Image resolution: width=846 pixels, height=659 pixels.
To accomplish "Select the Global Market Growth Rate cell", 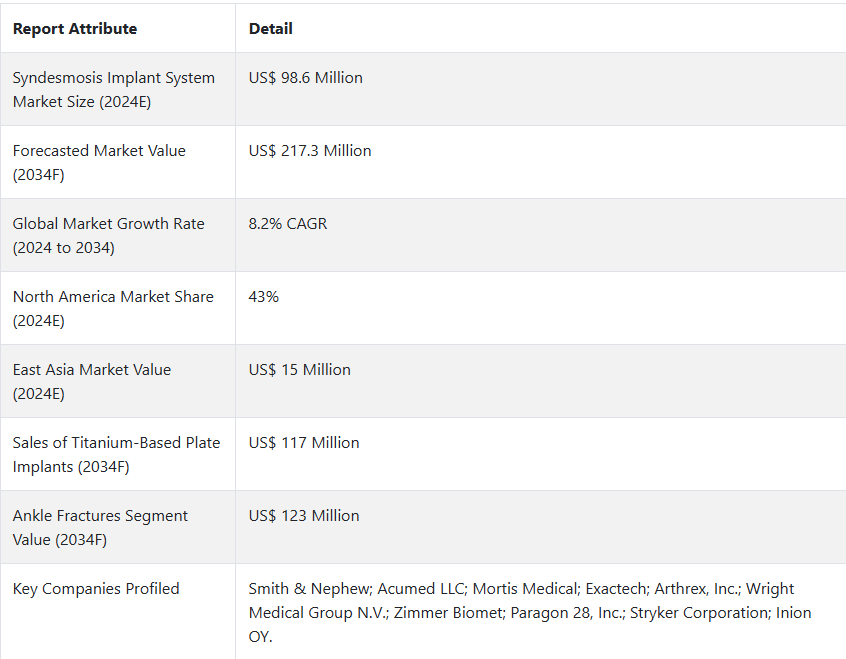I will click(118, 235).
